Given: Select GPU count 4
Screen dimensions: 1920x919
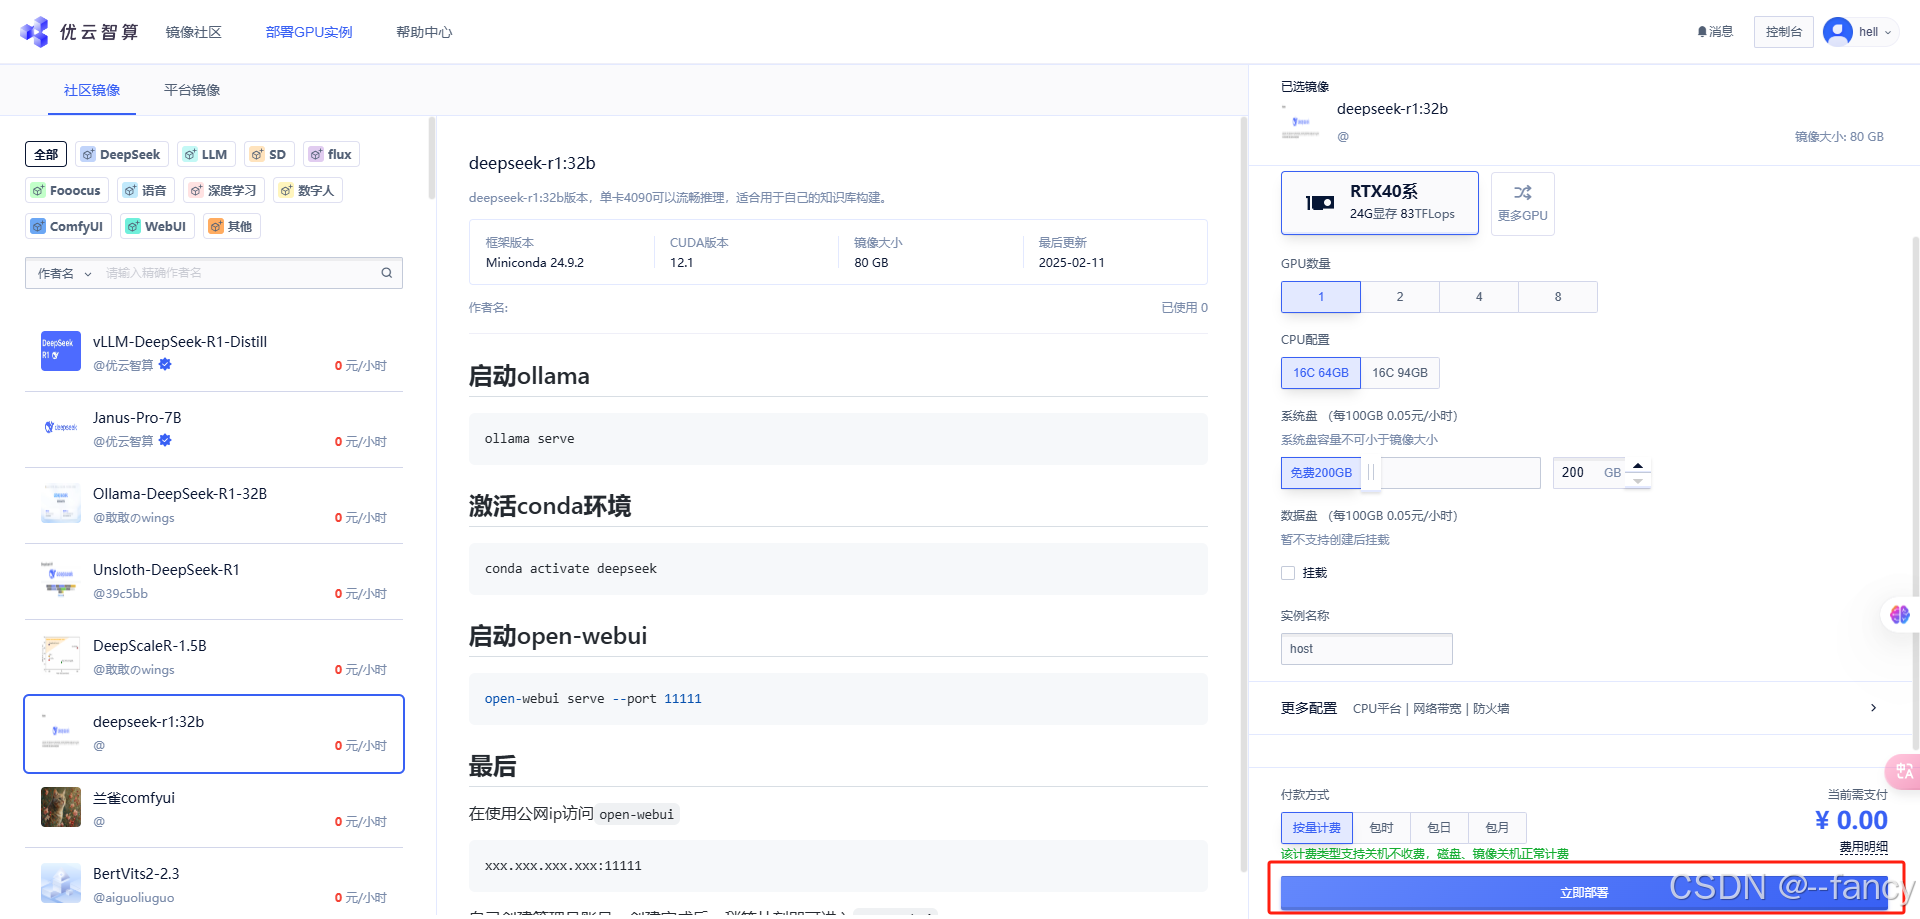Looking at the screenshot, I should [x=1479, y=297].
